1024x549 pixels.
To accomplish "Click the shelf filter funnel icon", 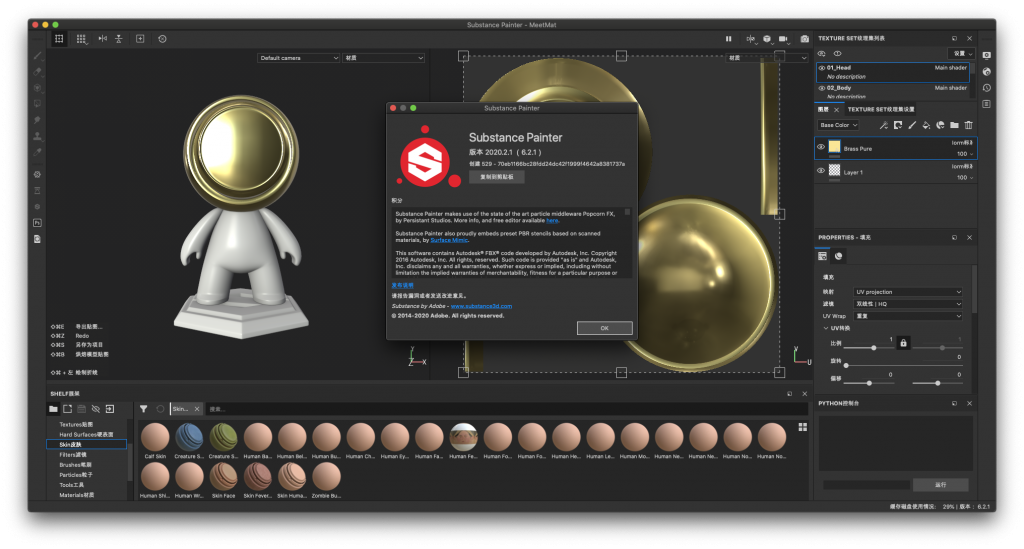I will pos(144,409).
